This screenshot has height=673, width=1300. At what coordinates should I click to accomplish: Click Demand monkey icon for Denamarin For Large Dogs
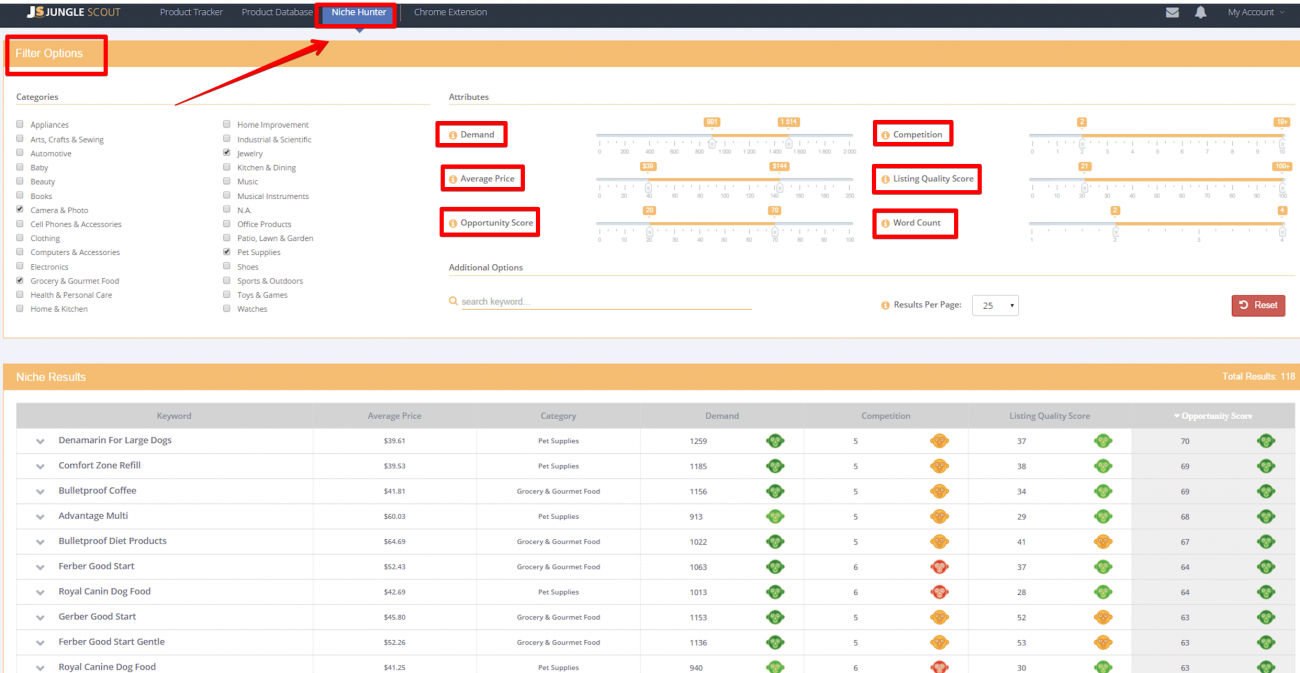775,440
